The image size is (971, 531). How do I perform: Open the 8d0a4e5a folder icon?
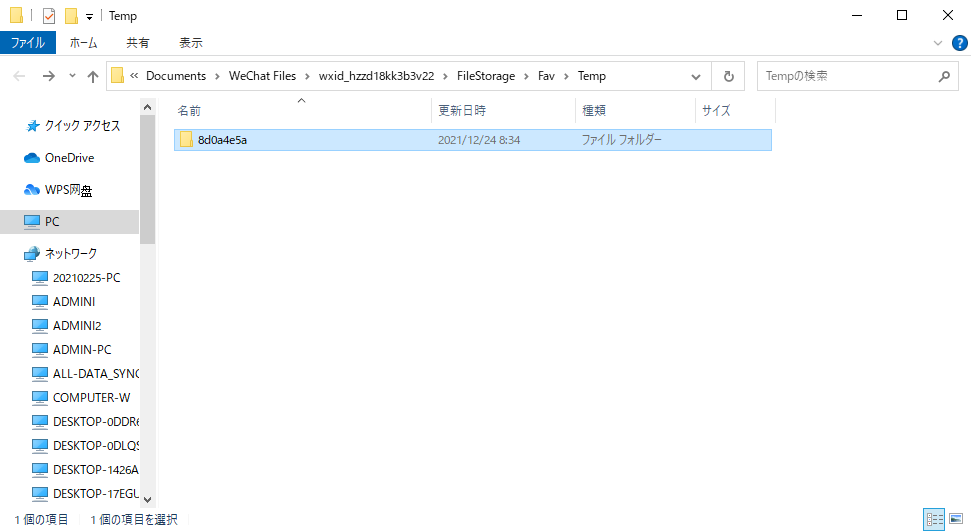(185, 140)
